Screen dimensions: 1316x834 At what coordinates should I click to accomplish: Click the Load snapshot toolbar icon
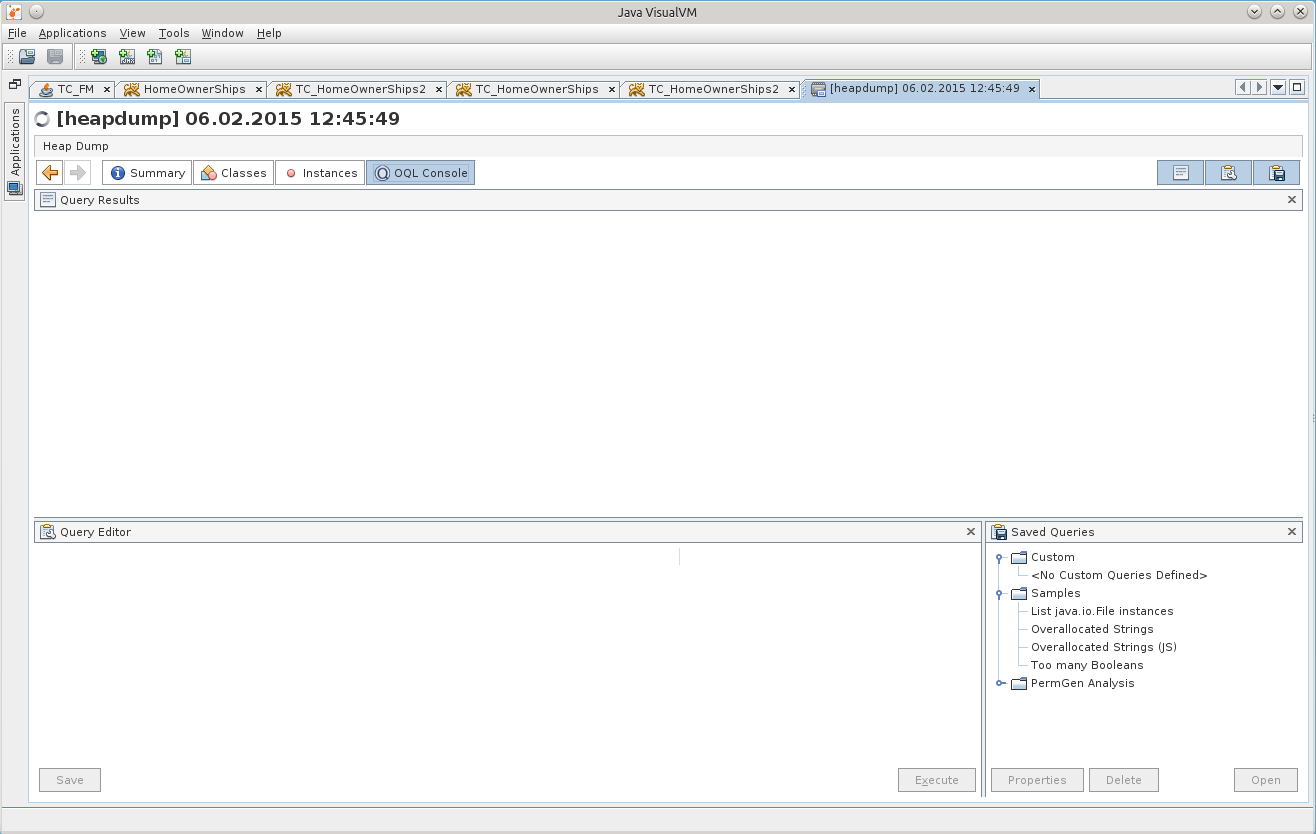(x=27, y=57)
